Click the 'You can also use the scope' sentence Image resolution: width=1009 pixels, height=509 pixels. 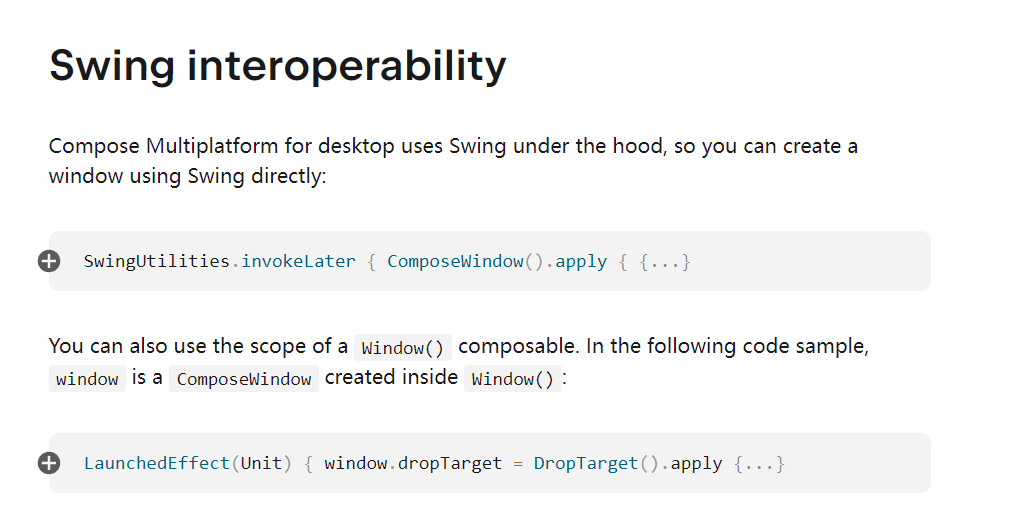pyautogui.click(x=459, y=362)
